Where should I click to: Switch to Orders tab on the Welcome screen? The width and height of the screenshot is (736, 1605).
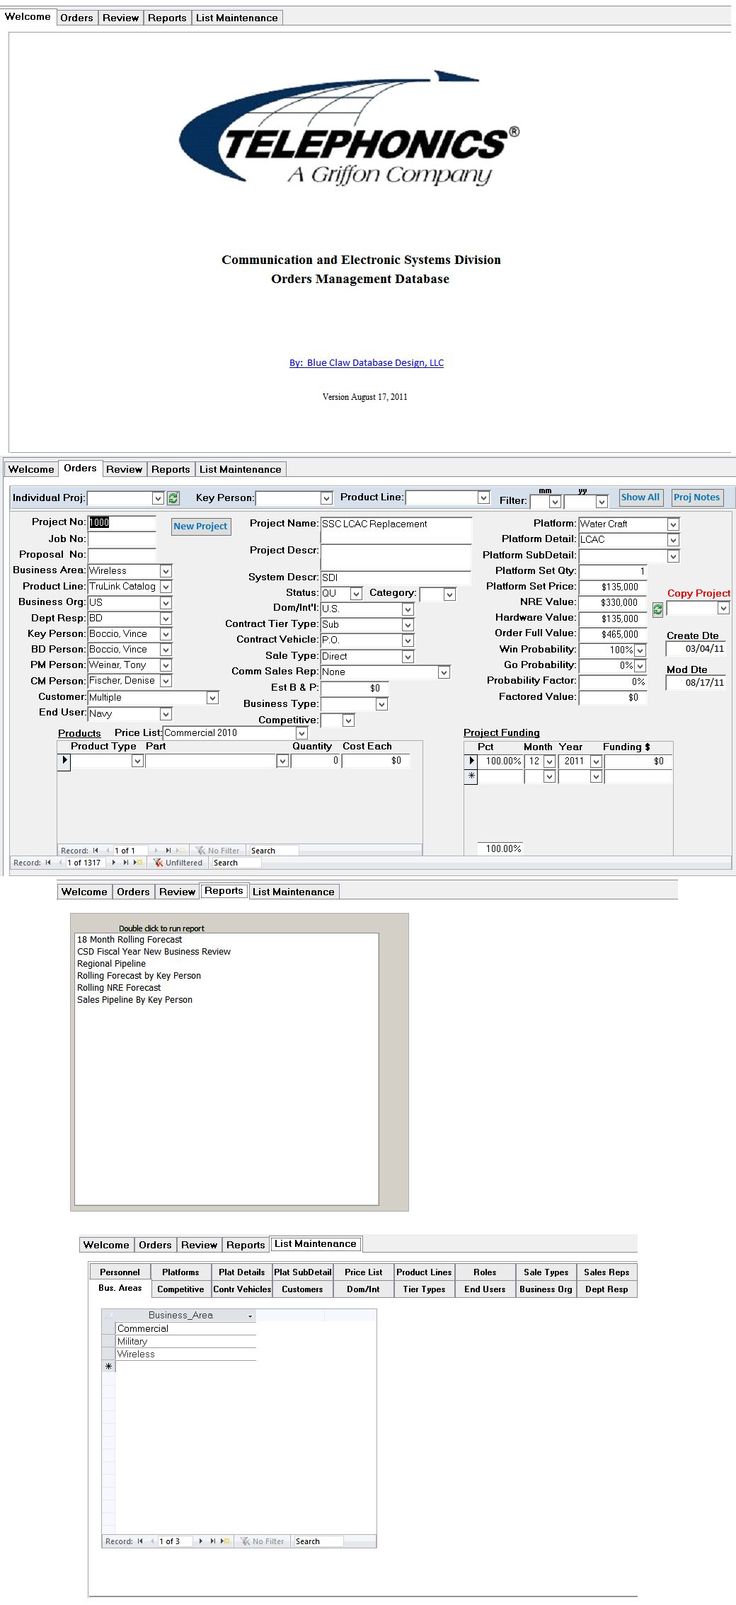77,18
